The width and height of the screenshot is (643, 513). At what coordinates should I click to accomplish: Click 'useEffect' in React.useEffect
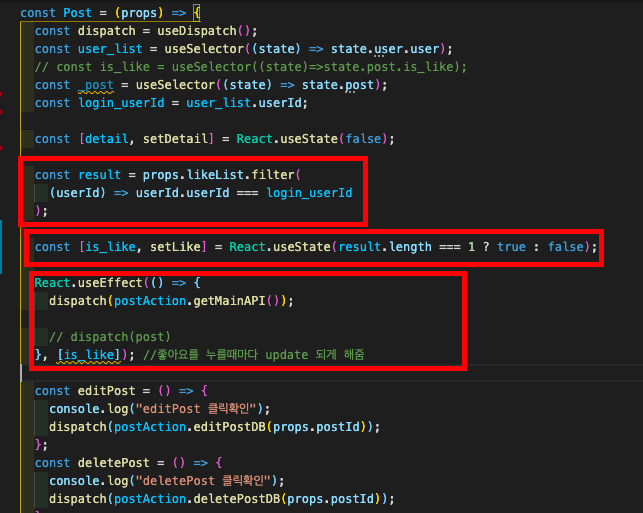coord(110,283)
